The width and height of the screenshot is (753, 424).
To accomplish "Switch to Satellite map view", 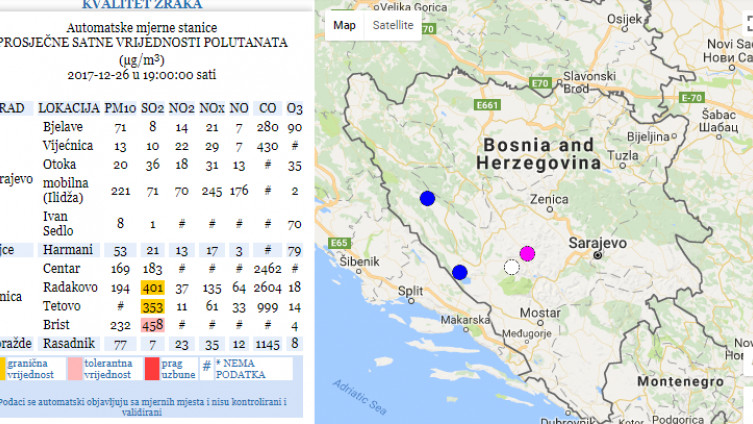I will click(x=392, y=25).
